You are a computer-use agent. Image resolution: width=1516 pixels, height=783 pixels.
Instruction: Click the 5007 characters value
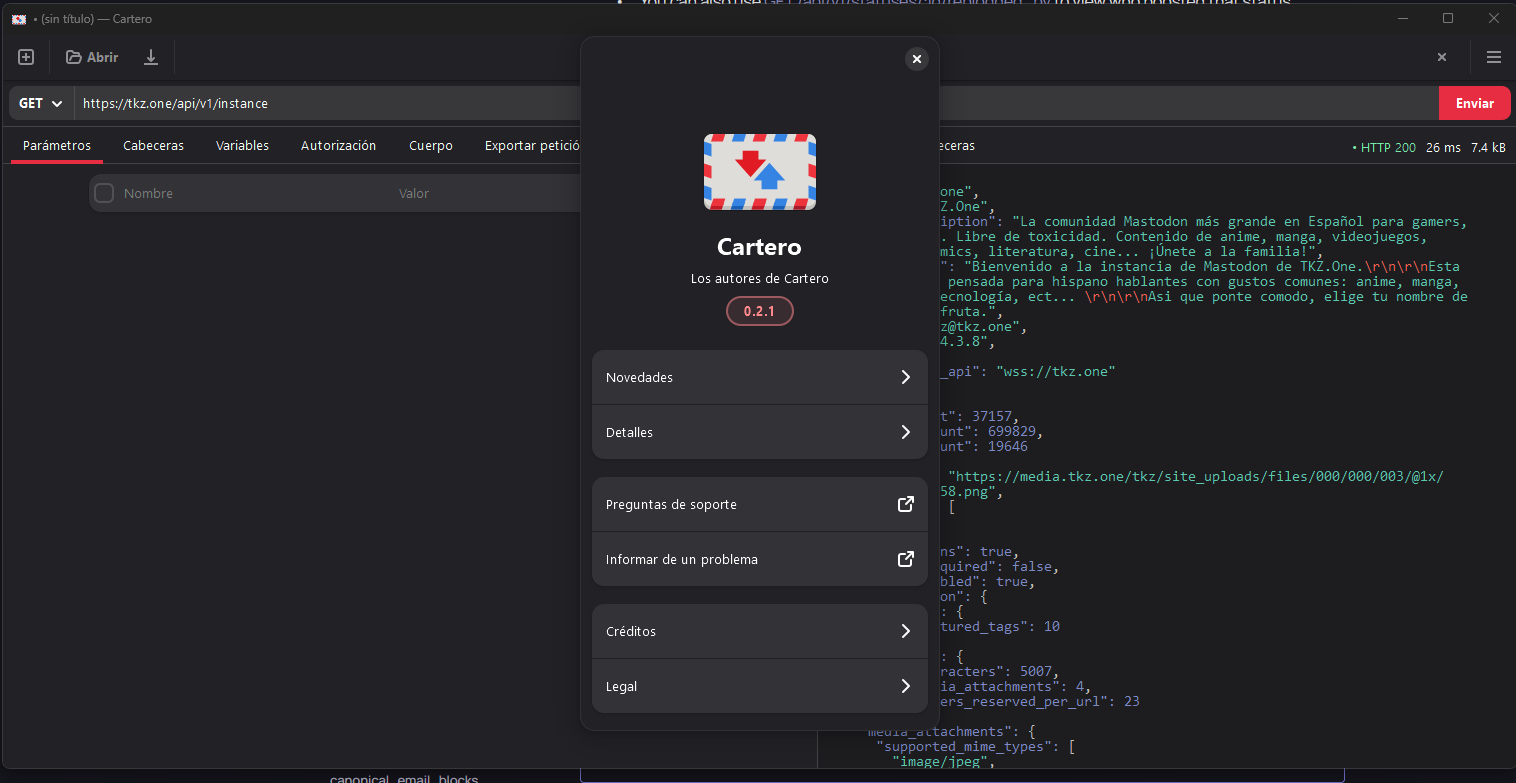1035,671
